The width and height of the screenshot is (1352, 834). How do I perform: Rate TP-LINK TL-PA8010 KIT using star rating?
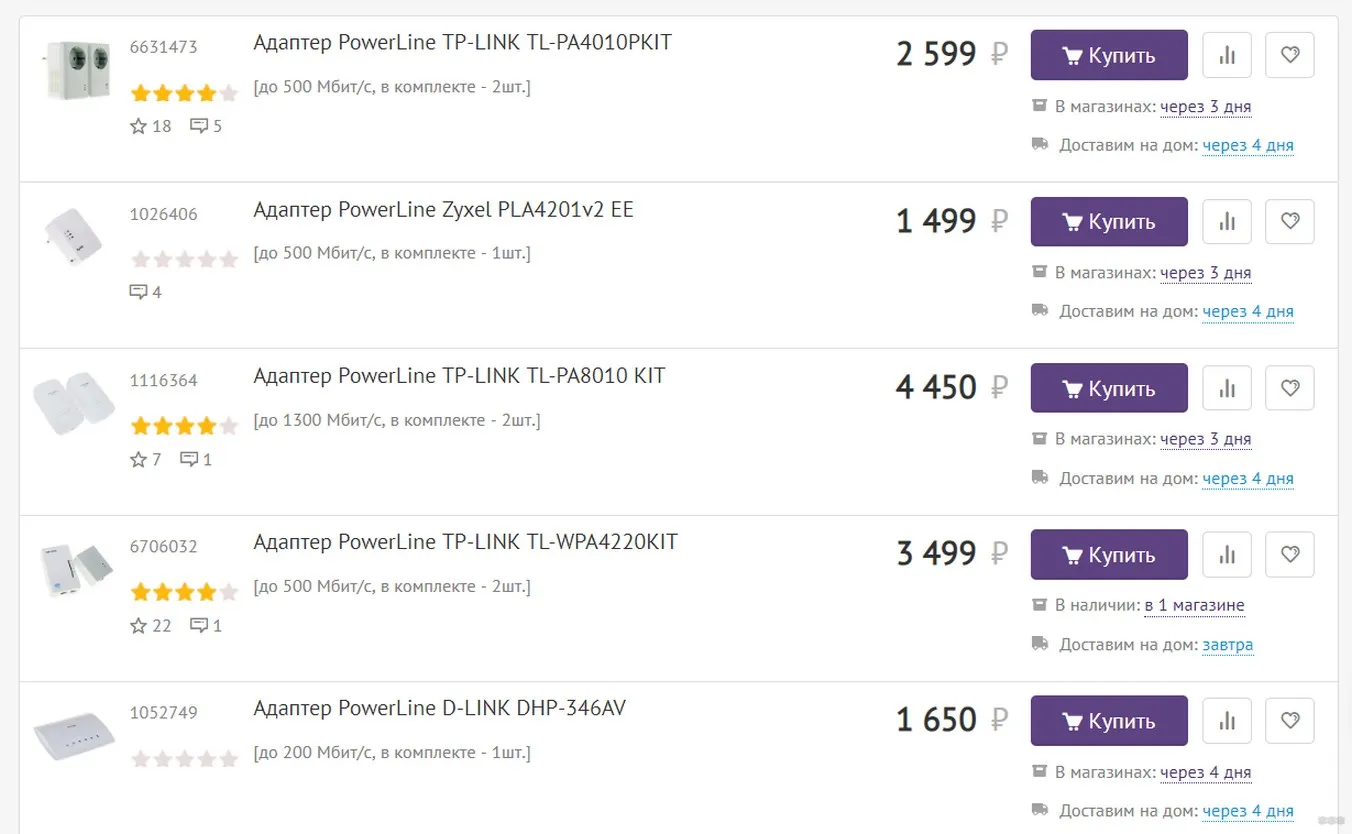(184, 426)
